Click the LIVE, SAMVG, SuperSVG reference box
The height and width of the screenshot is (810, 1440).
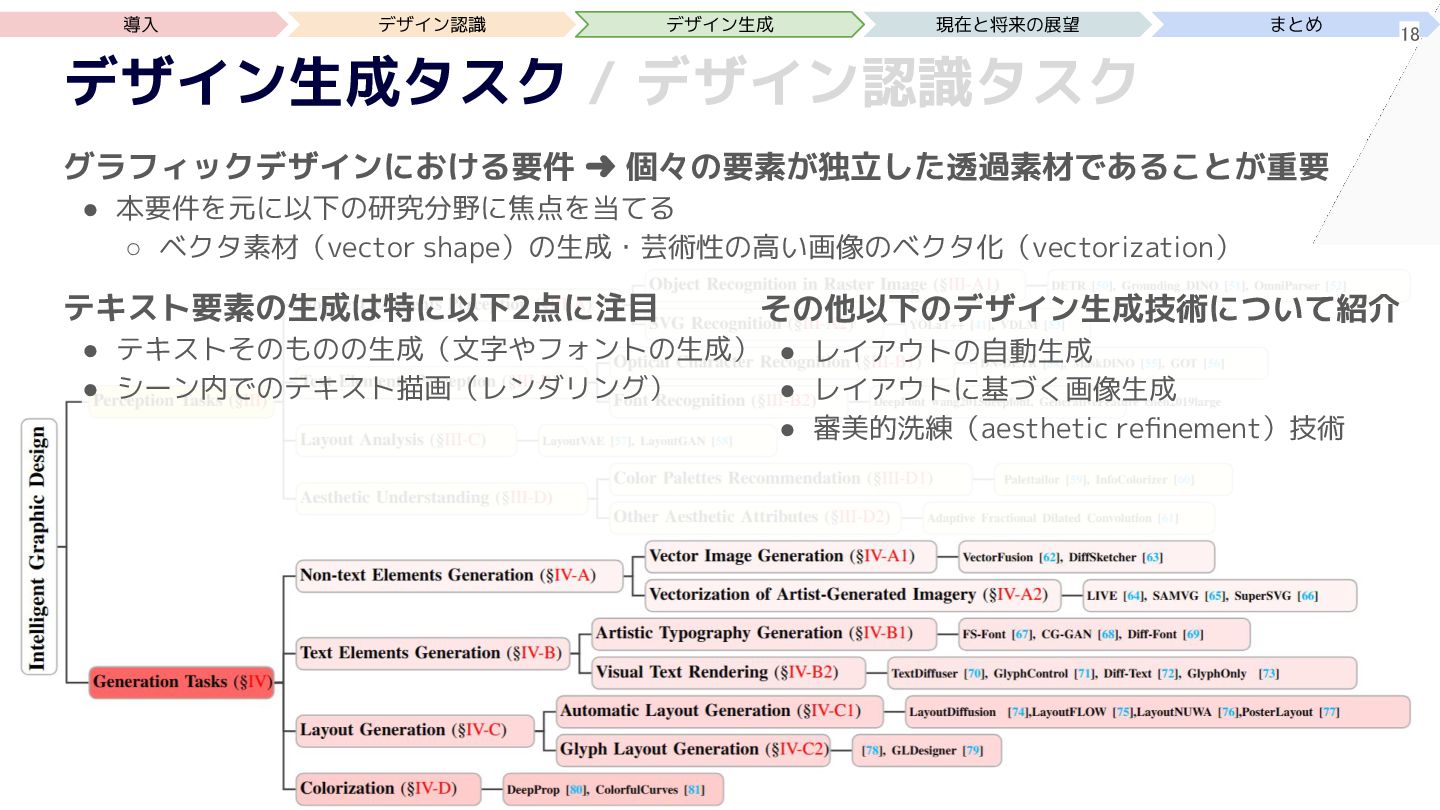click(1221, 596)
